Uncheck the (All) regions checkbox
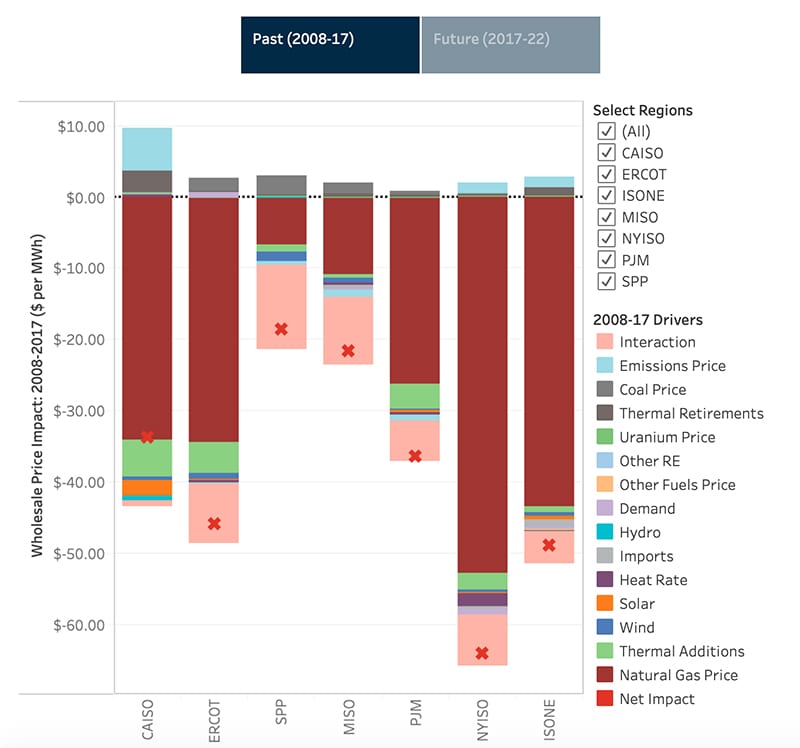Screen dimensions: 800x748 point(606,132)
